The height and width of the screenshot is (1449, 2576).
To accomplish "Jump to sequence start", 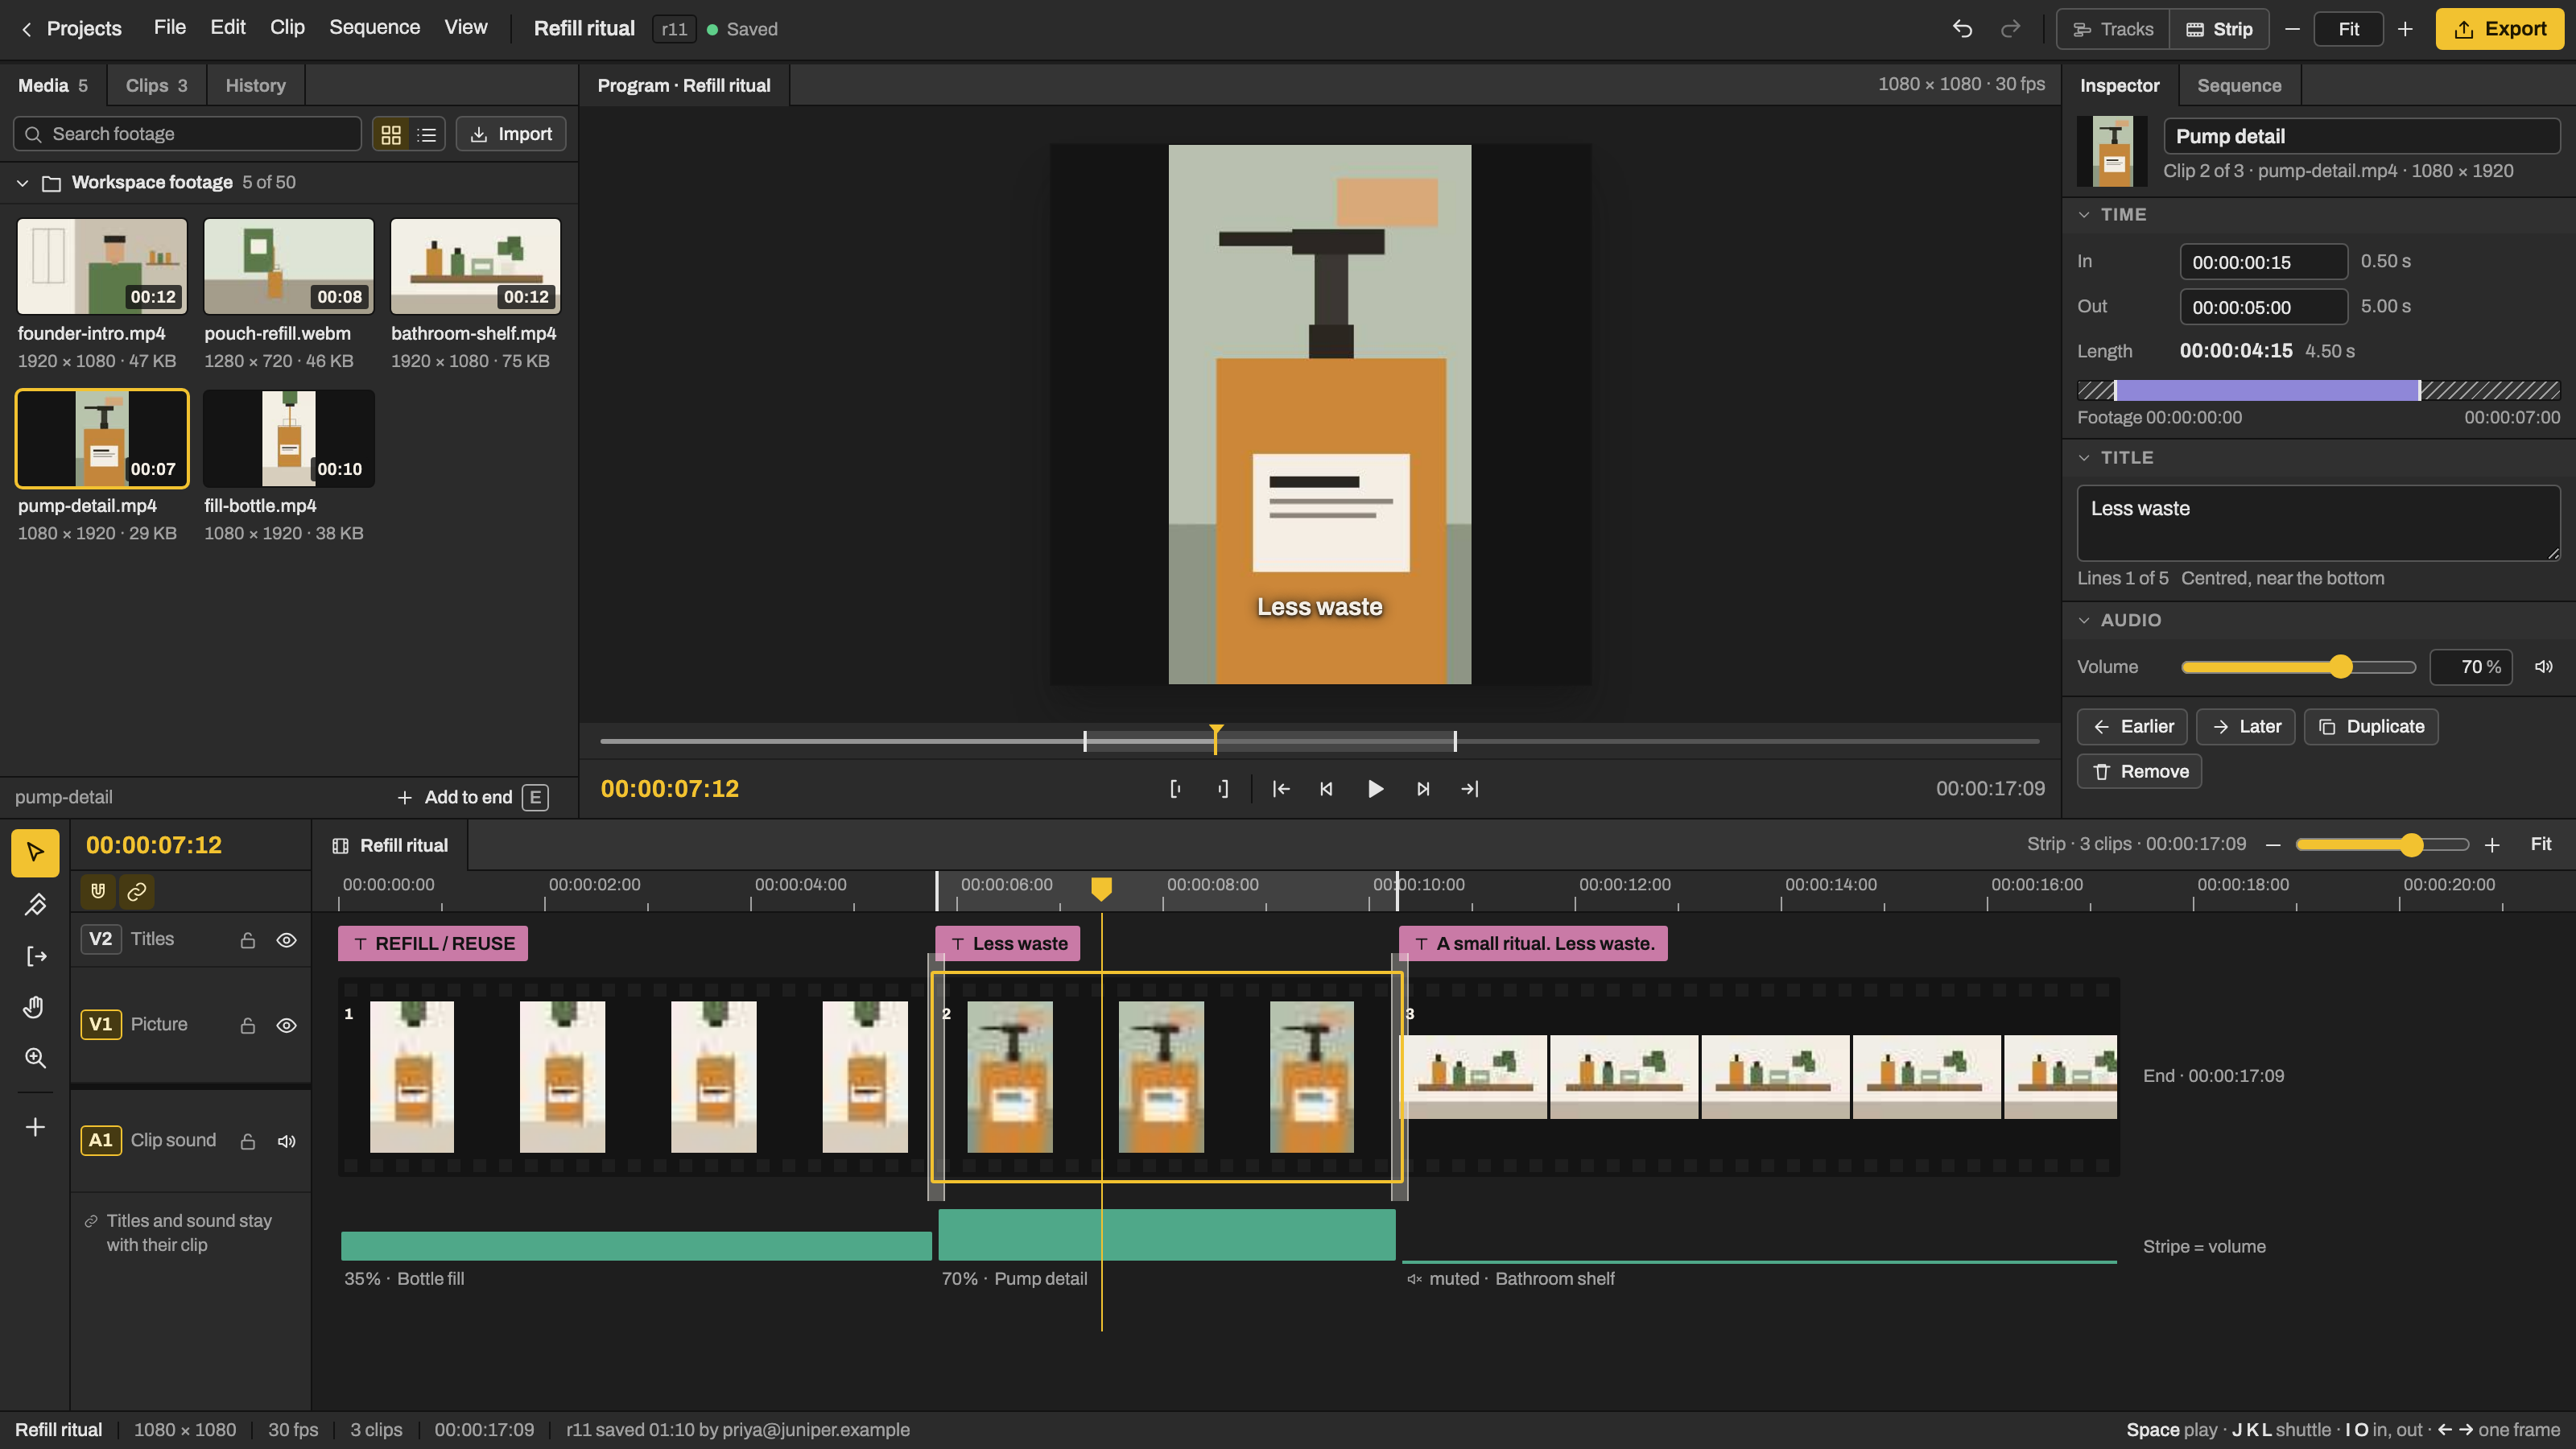I will (1280, 789).
